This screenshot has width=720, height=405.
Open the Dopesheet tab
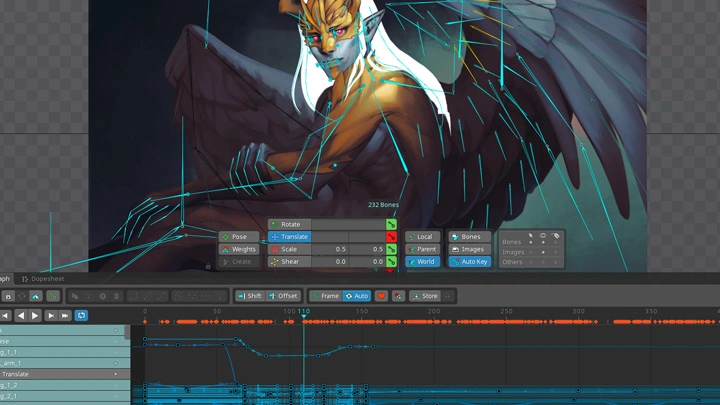[x=43, y=279]
